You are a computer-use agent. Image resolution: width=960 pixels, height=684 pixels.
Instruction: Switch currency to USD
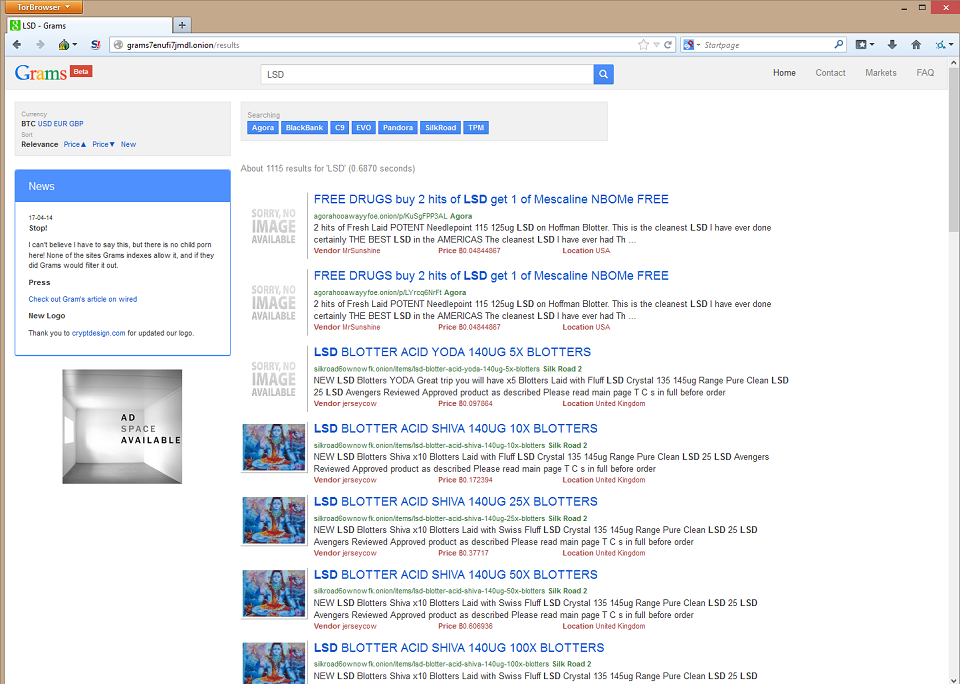45,124
